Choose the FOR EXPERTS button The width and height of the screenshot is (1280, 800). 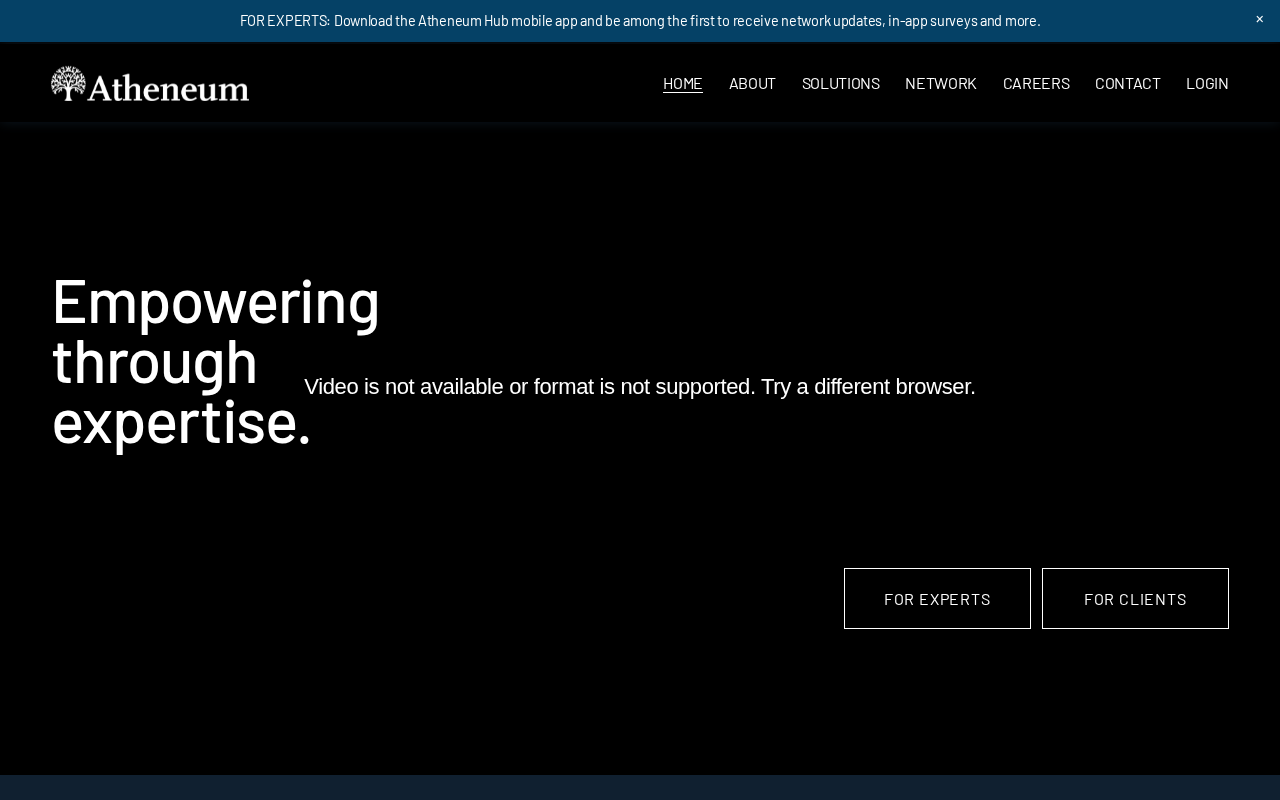point(937,599)
